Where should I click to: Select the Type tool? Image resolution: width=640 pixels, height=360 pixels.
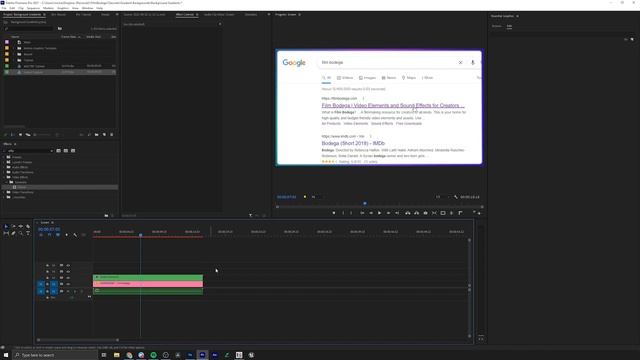tap(28, 233)
